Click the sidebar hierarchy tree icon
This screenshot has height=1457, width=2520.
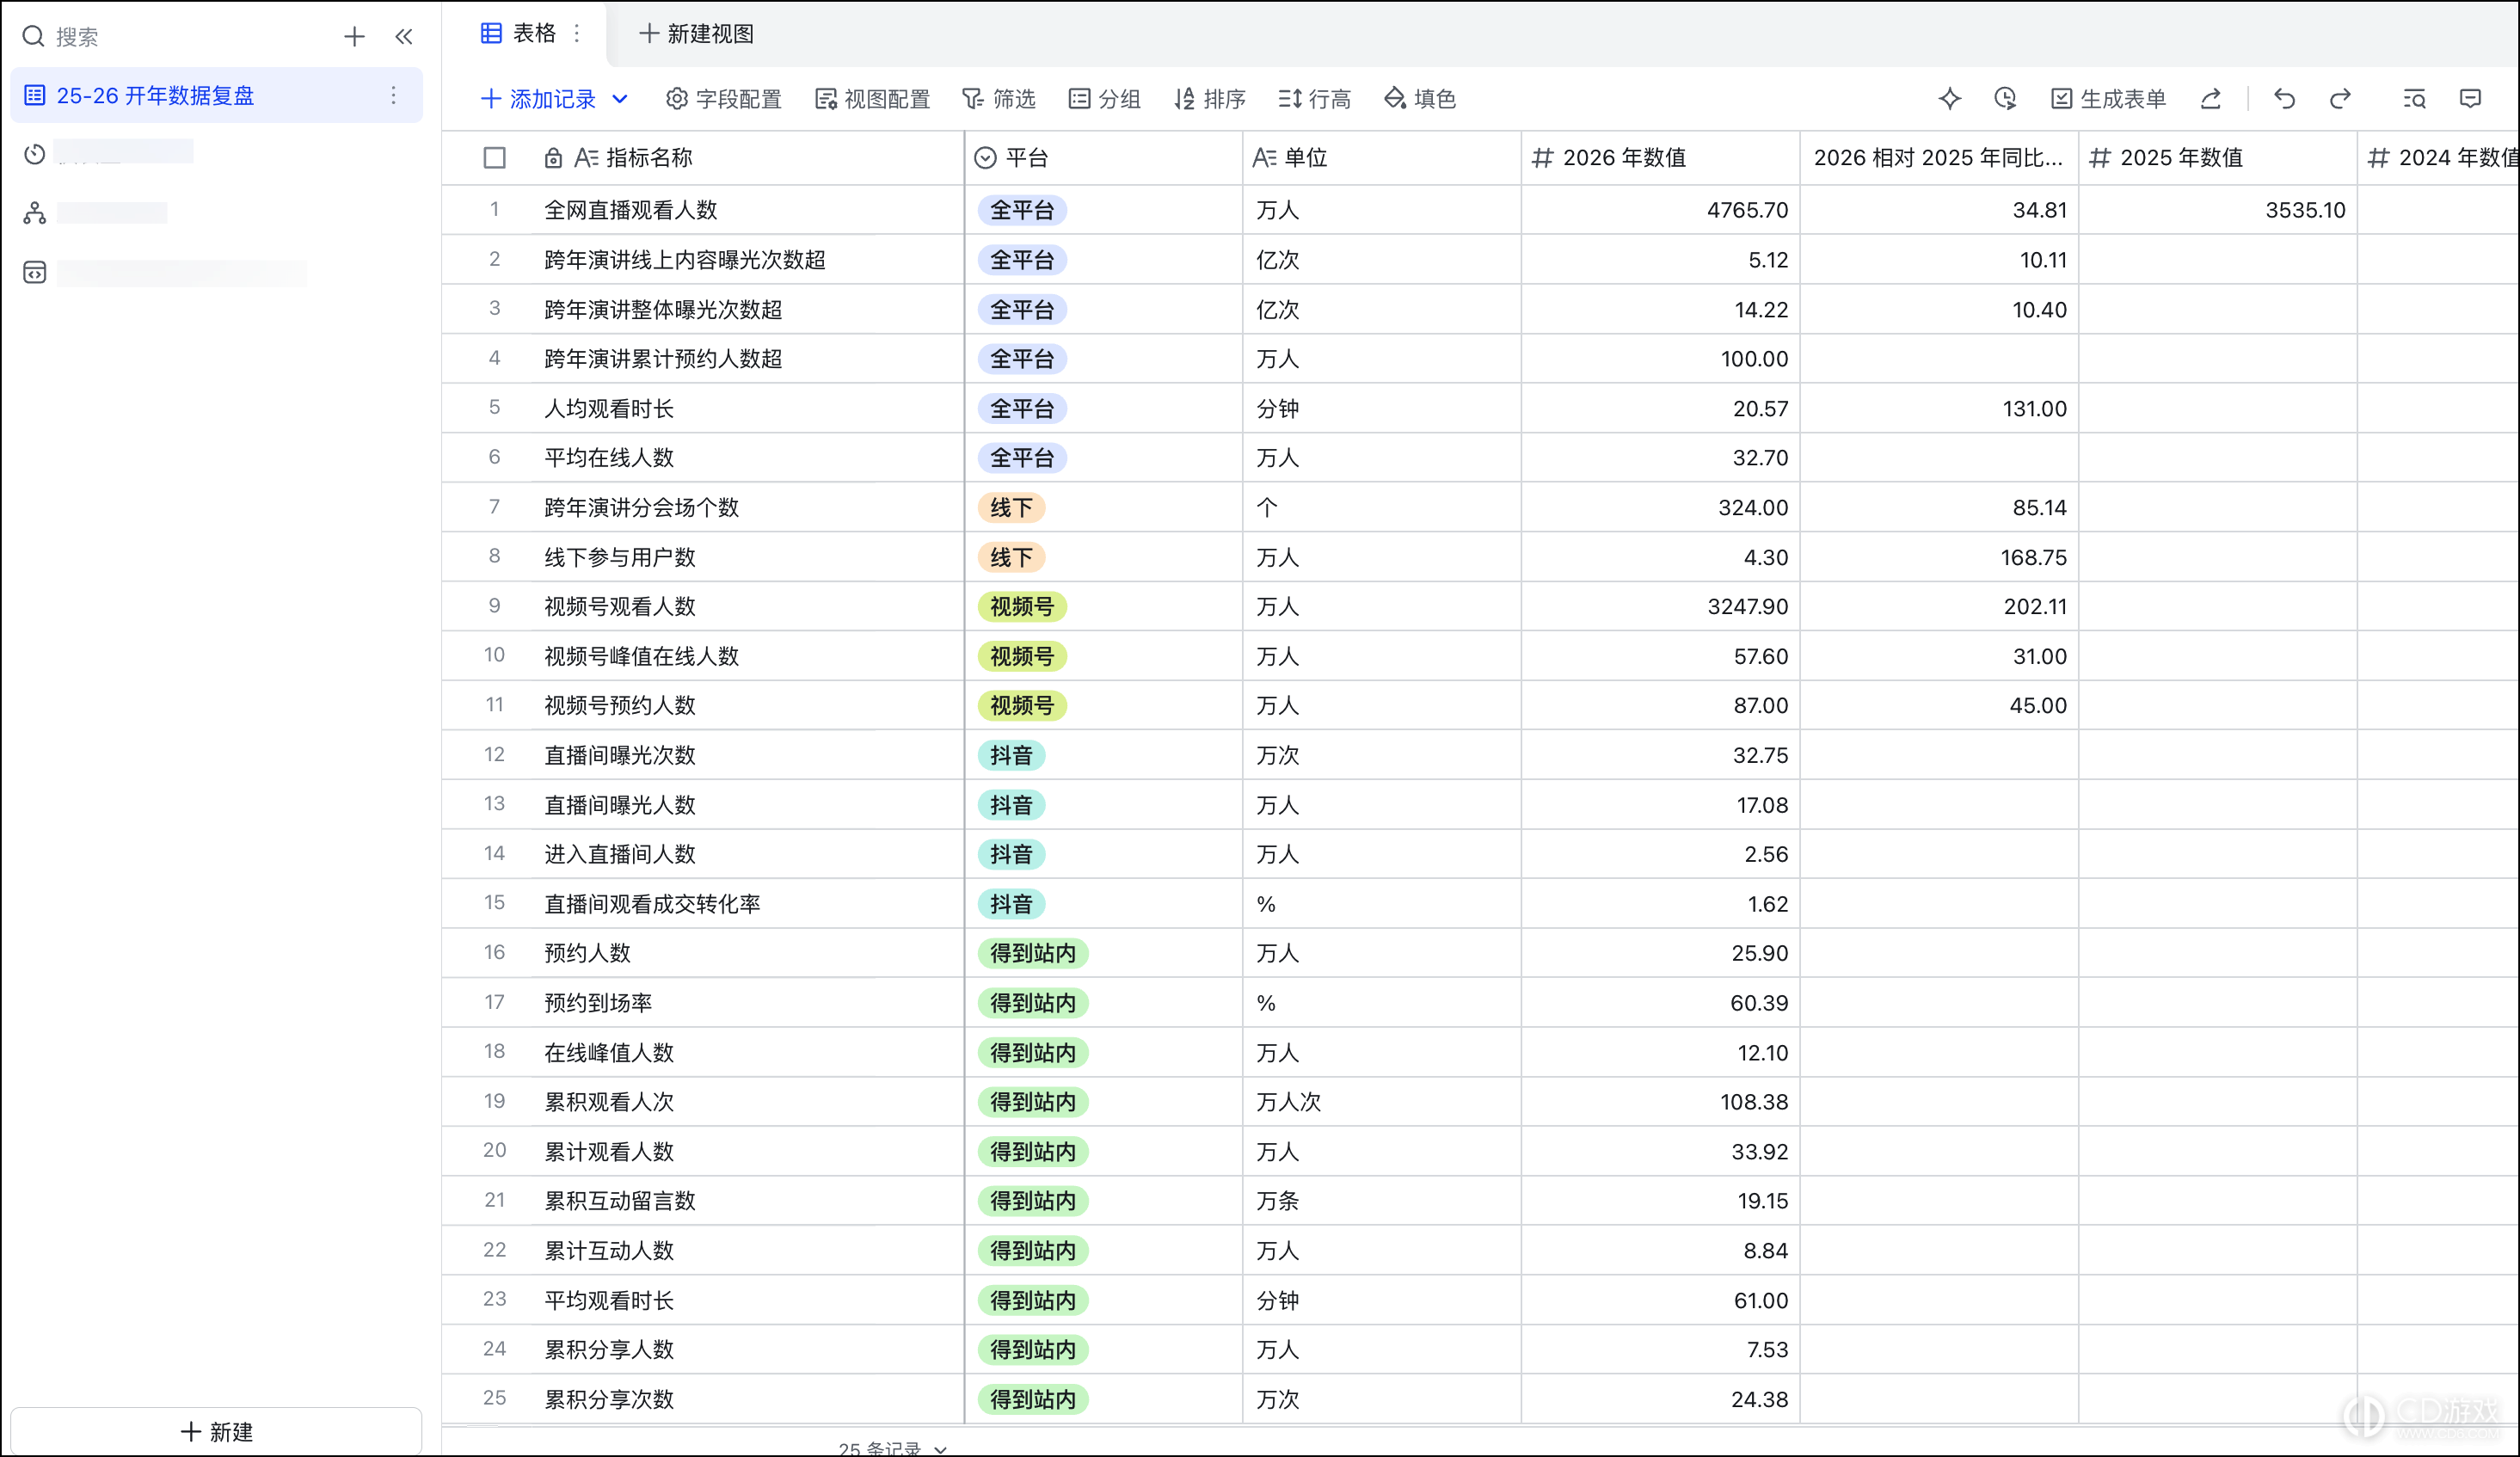coord(35,213)
